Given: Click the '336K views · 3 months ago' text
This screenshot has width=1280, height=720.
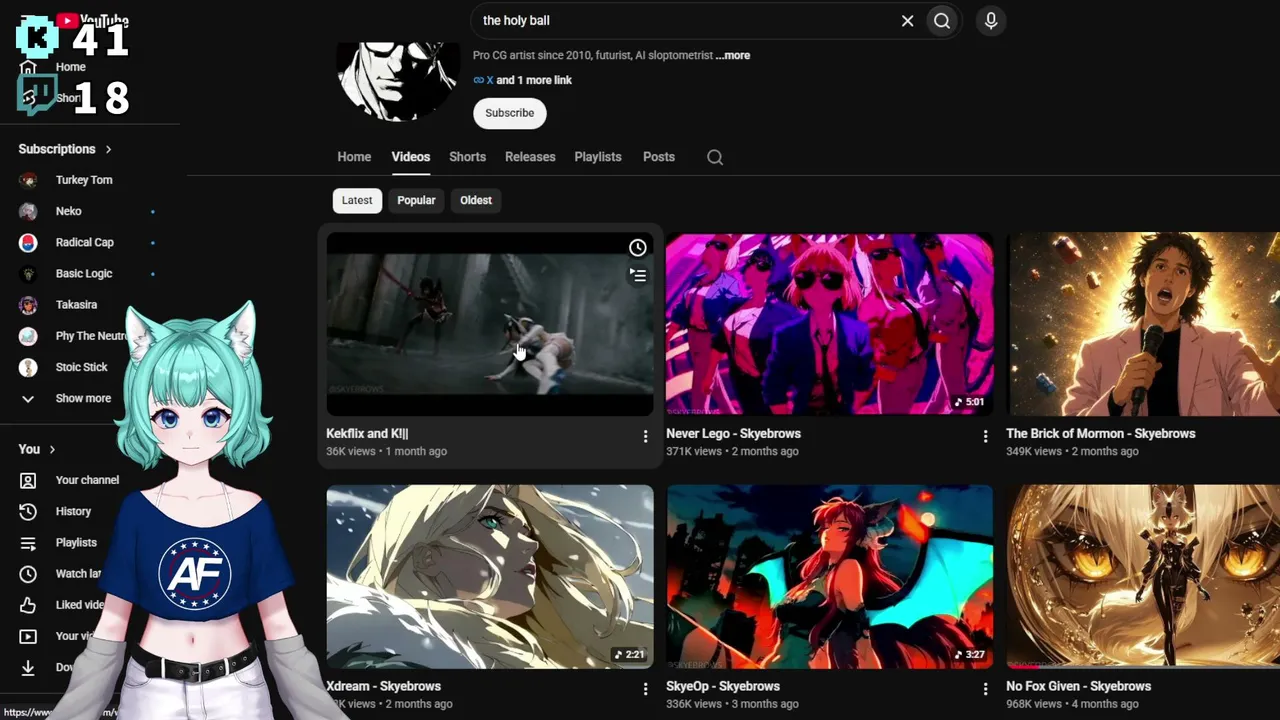Looking at the screenshot, I should click(x=732, y=704).
